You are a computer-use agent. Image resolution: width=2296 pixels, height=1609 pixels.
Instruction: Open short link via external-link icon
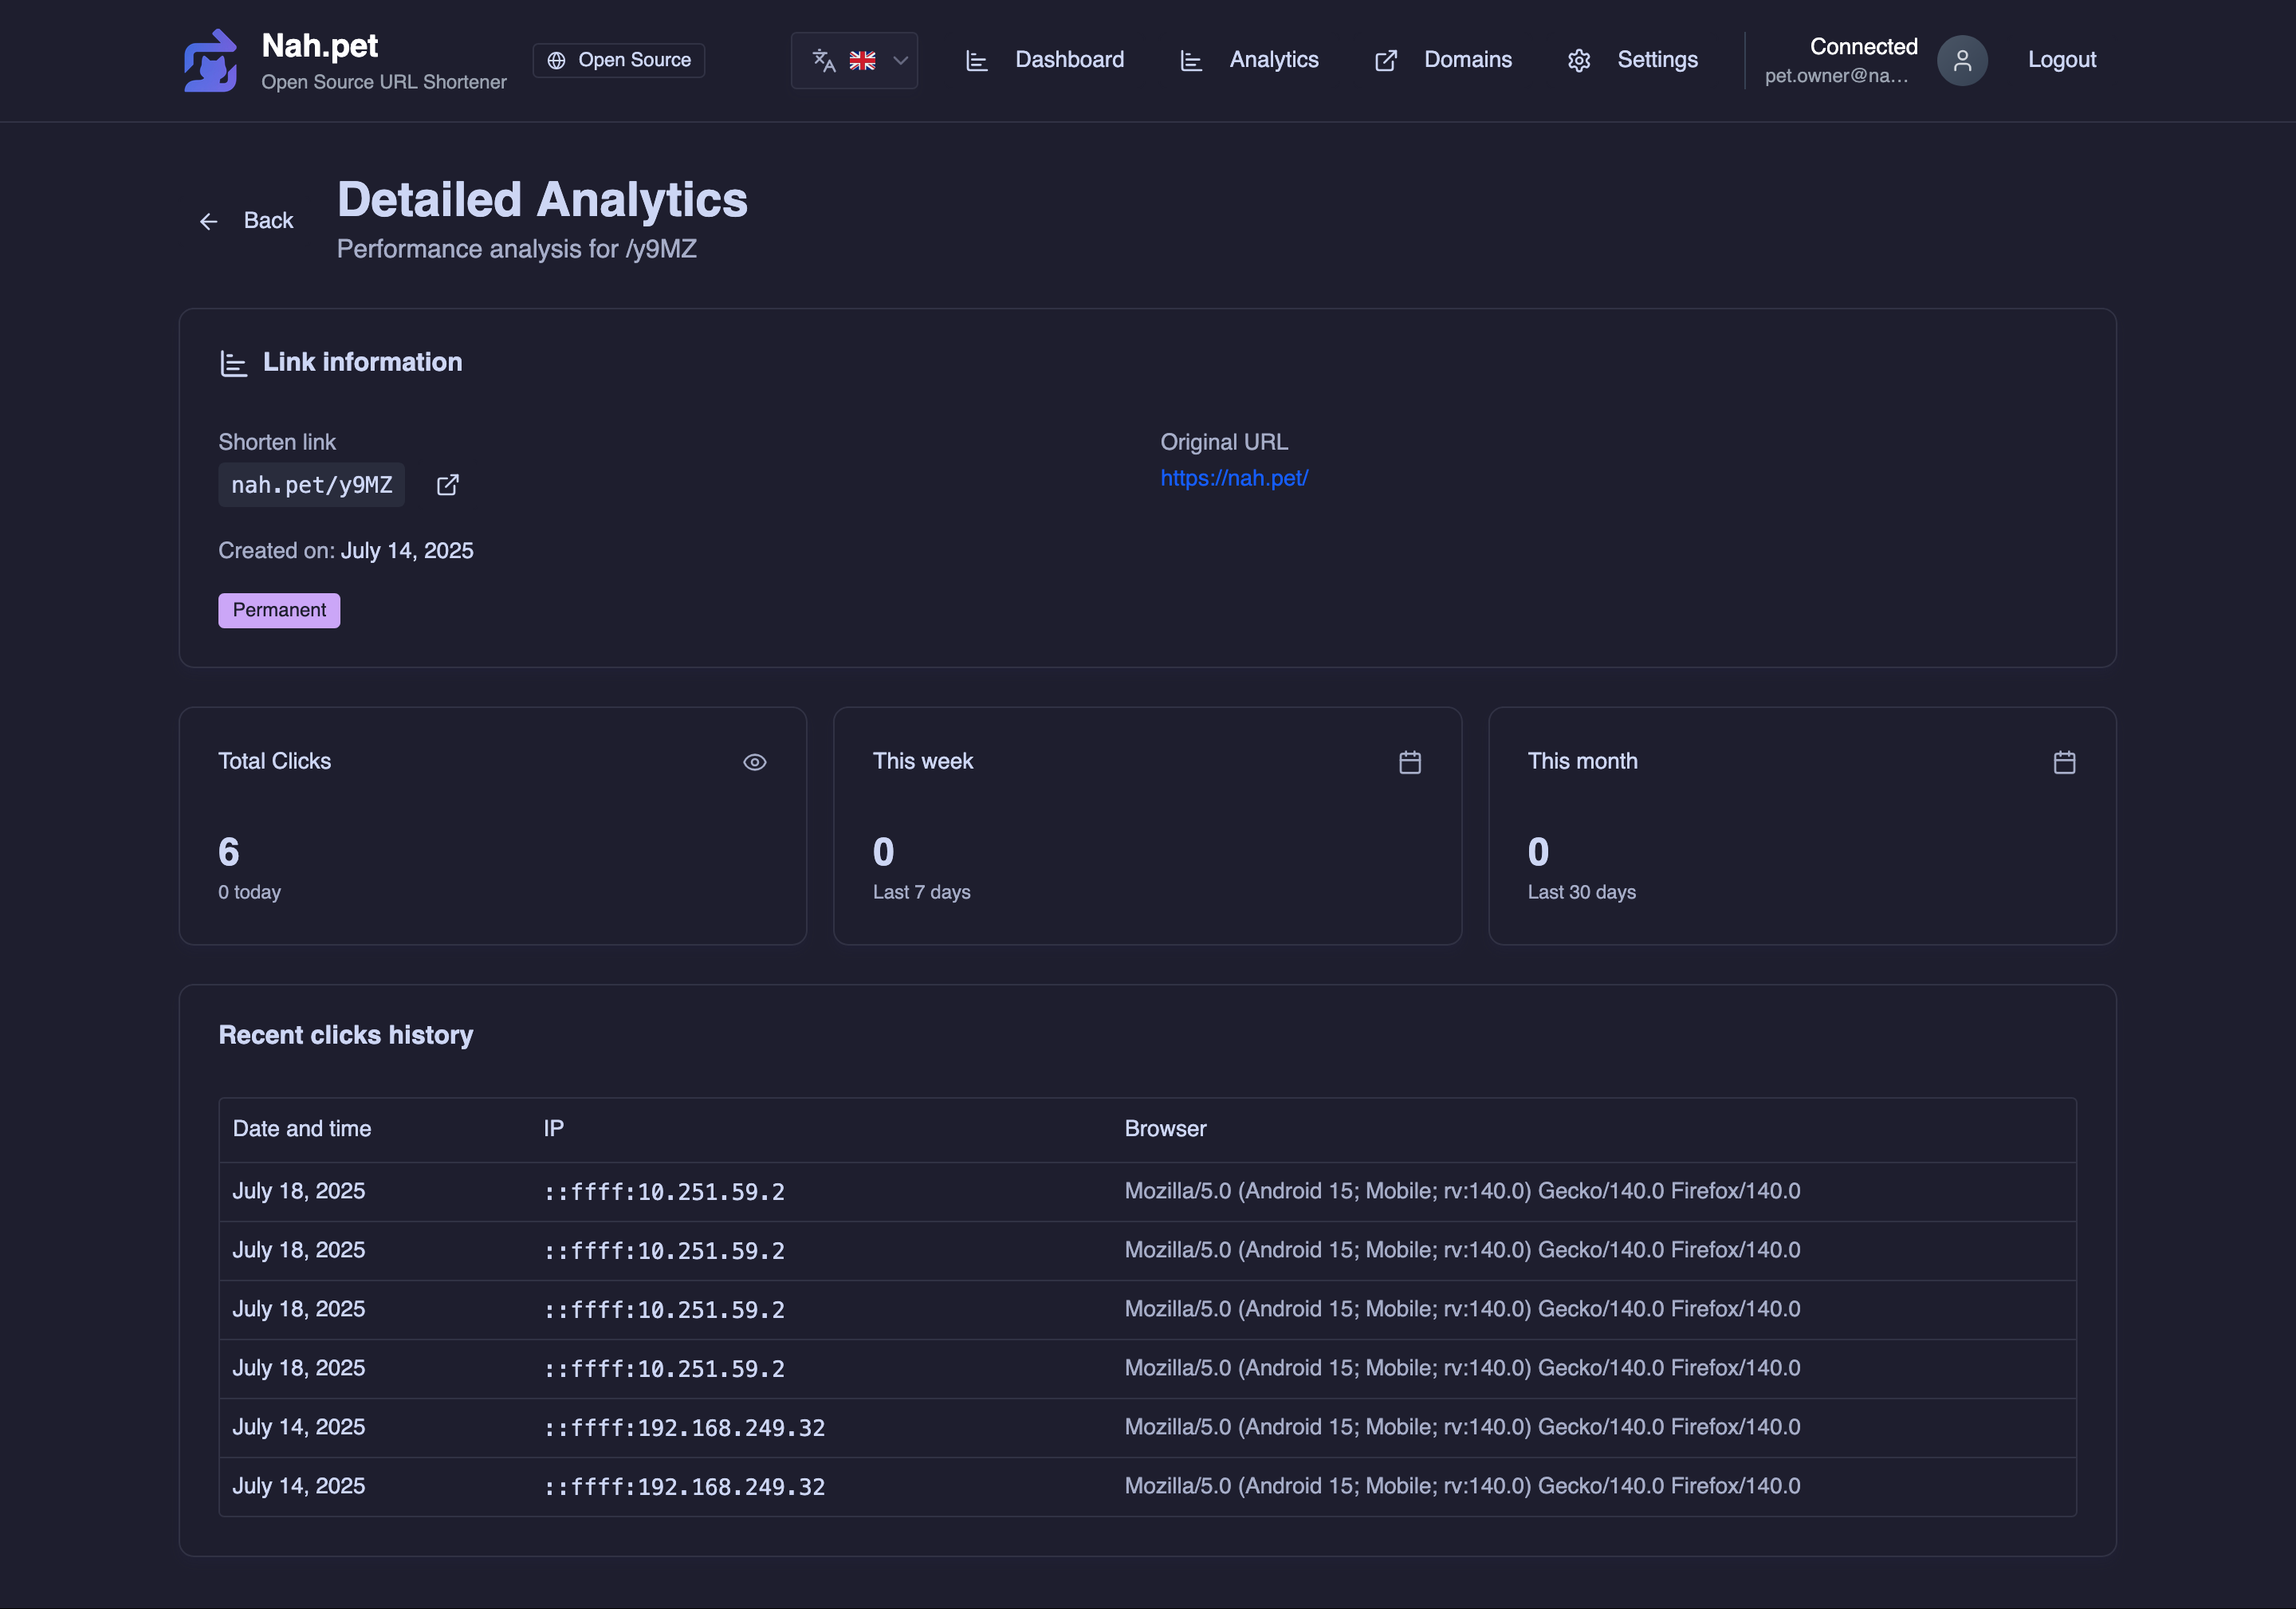tap(447, 485)
